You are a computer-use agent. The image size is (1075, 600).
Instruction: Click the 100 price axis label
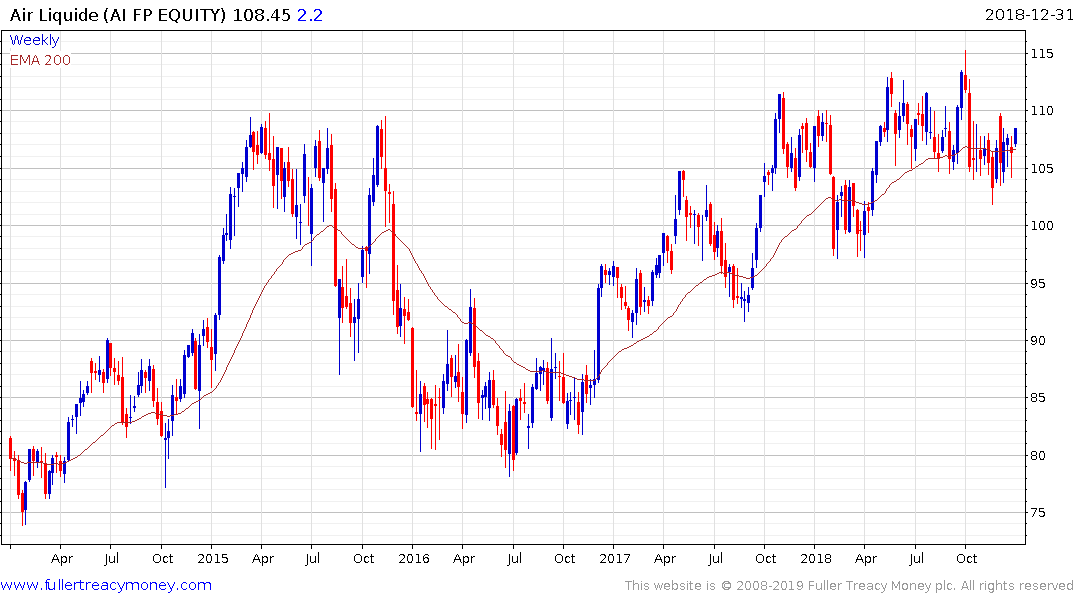coord(1042,226)
